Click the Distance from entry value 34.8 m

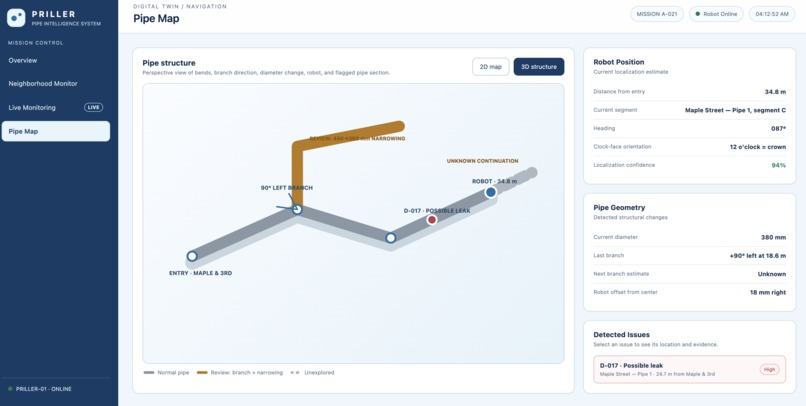coord(775,92)
